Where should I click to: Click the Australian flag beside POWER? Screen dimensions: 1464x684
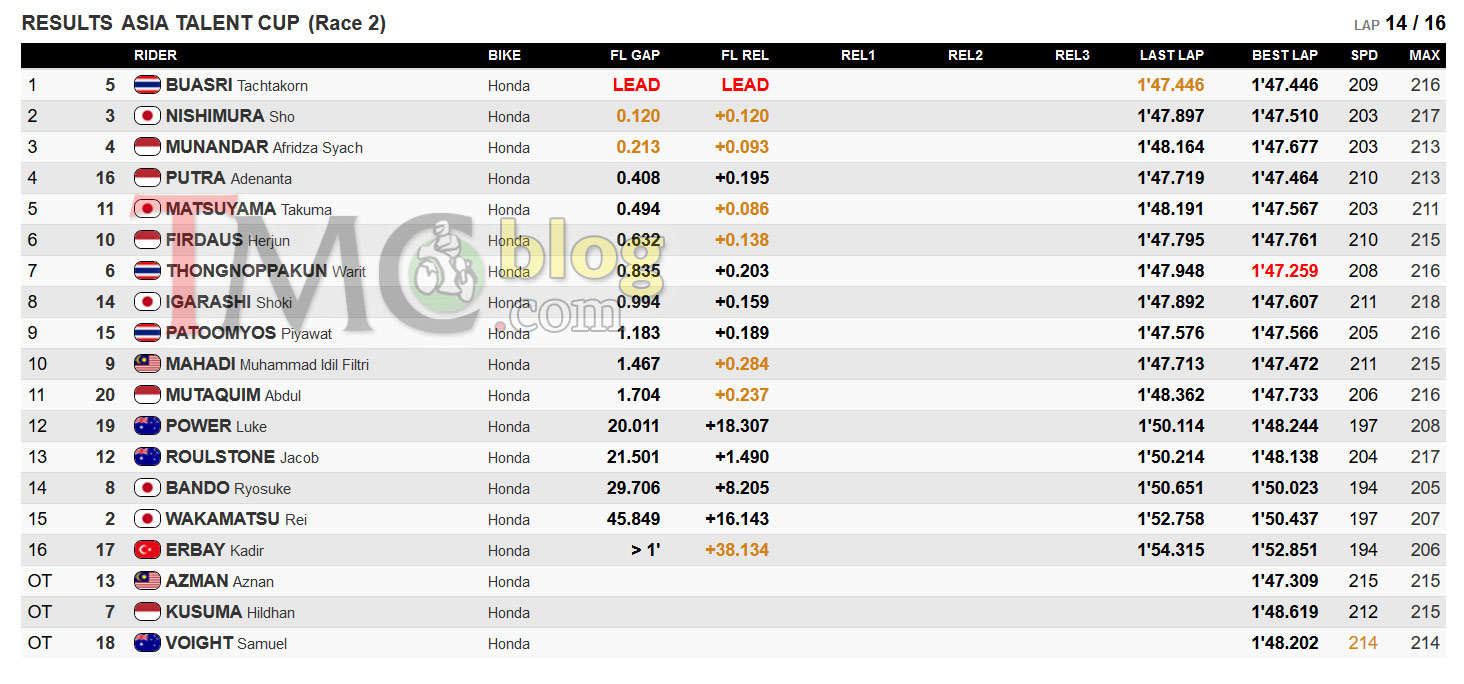tap(147, 426)
